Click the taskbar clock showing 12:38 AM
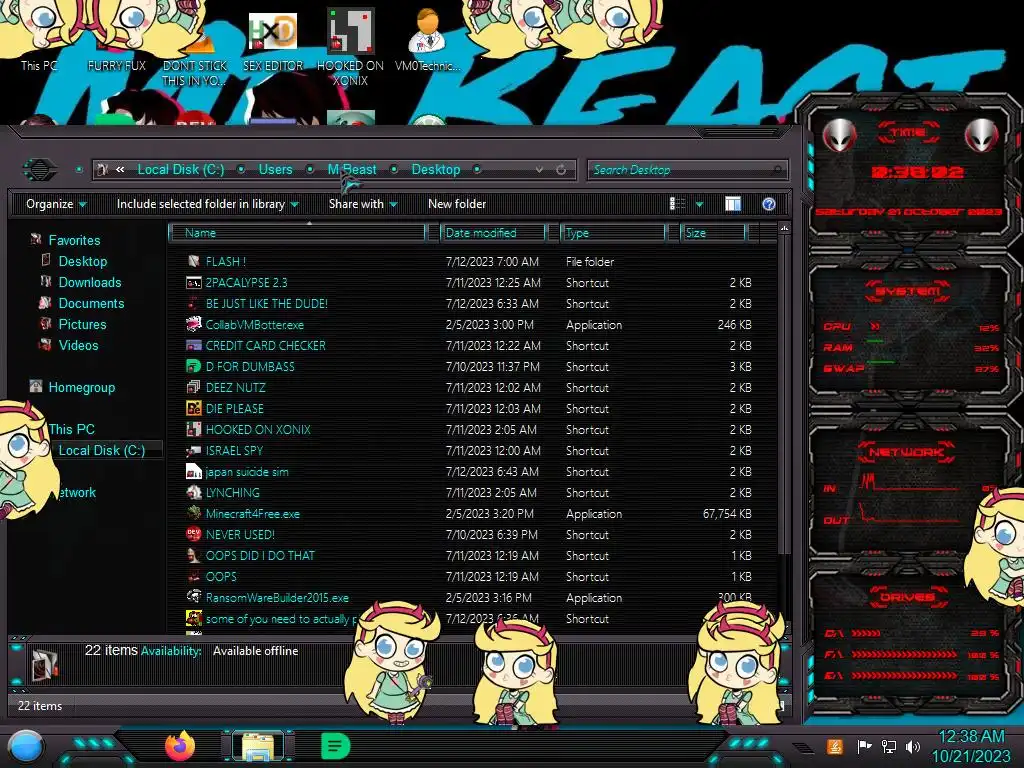Screen dimensions: 1024x768 tap(971, 737)
